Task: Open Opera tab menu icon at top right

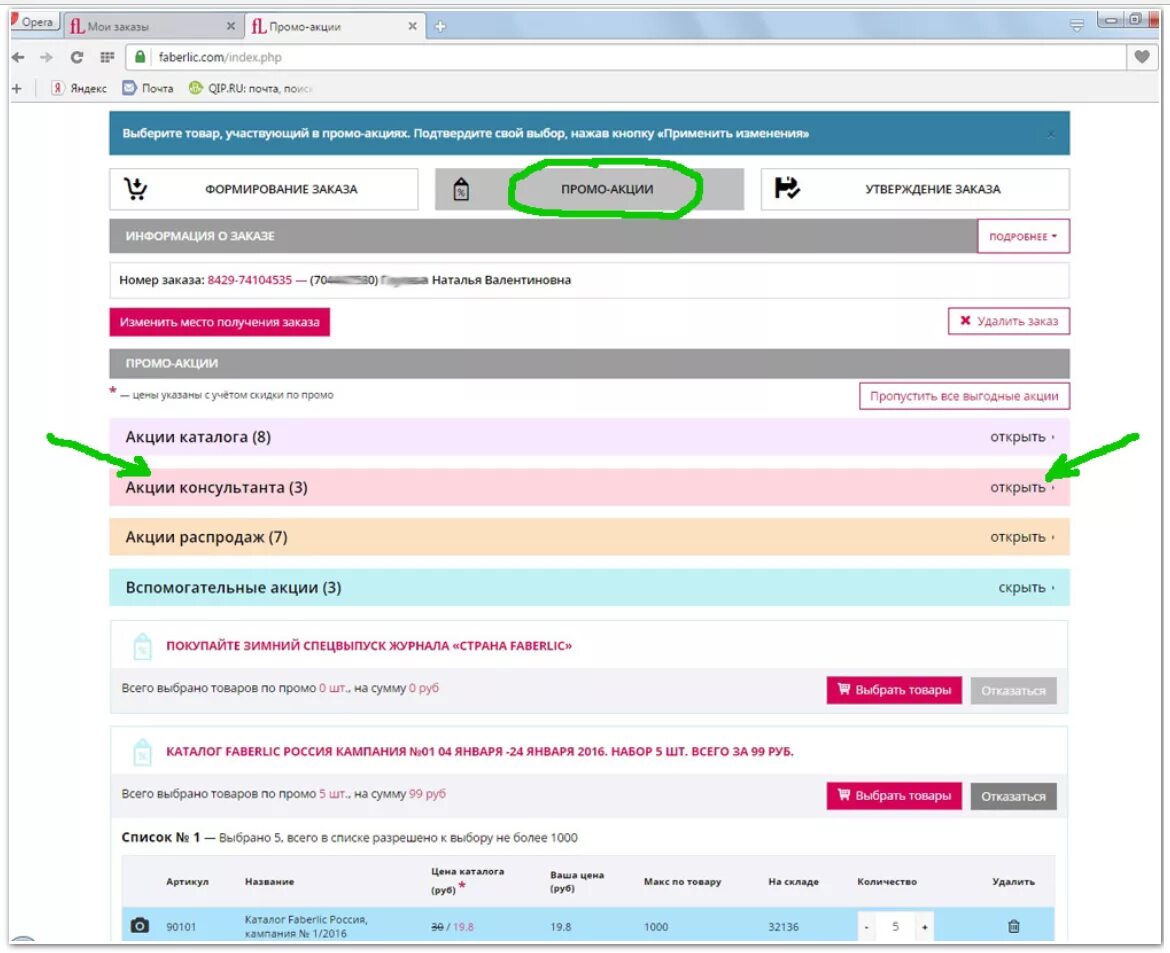Action: click(x=1077, y=26)
